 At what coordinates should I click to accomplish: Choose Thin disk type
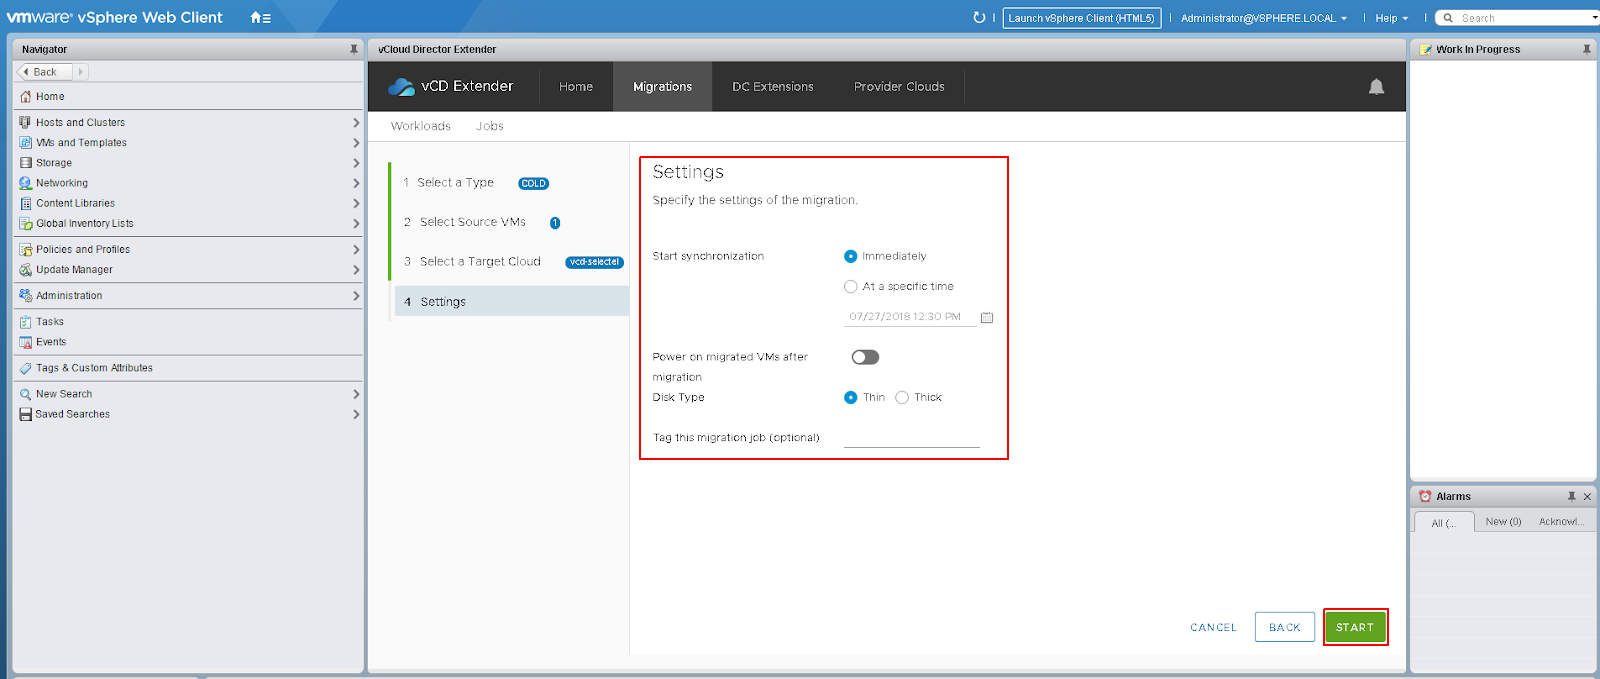pos(851,397)
